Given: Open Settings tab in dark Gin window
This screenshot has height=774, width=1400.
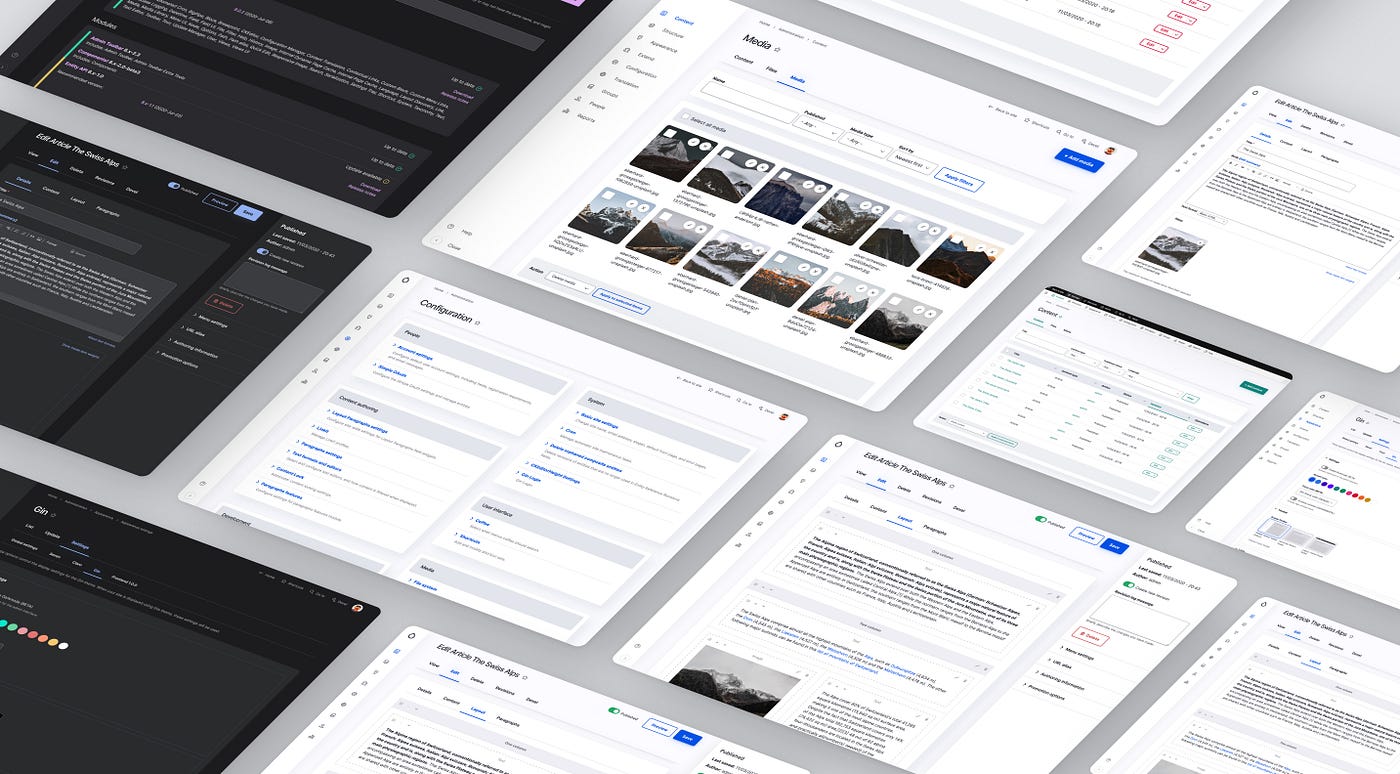Looking at the screenshot, I should point(80,546).
